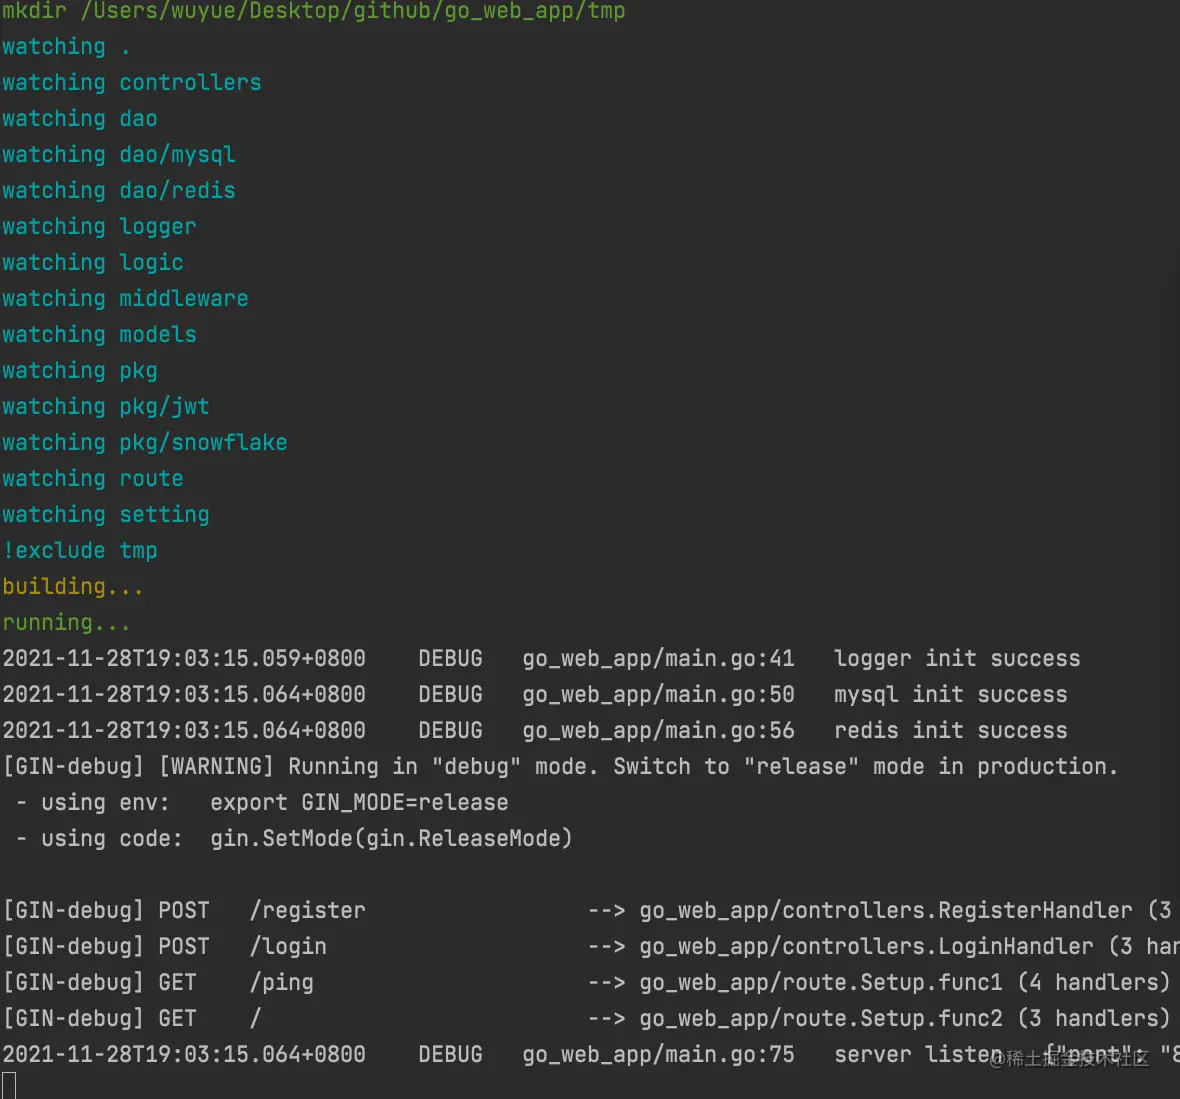The width and height of the screenshot is (1180, 1099).
Task: Click 'go_web_app/main.go:50' file reference
Action: click(658, 695)
